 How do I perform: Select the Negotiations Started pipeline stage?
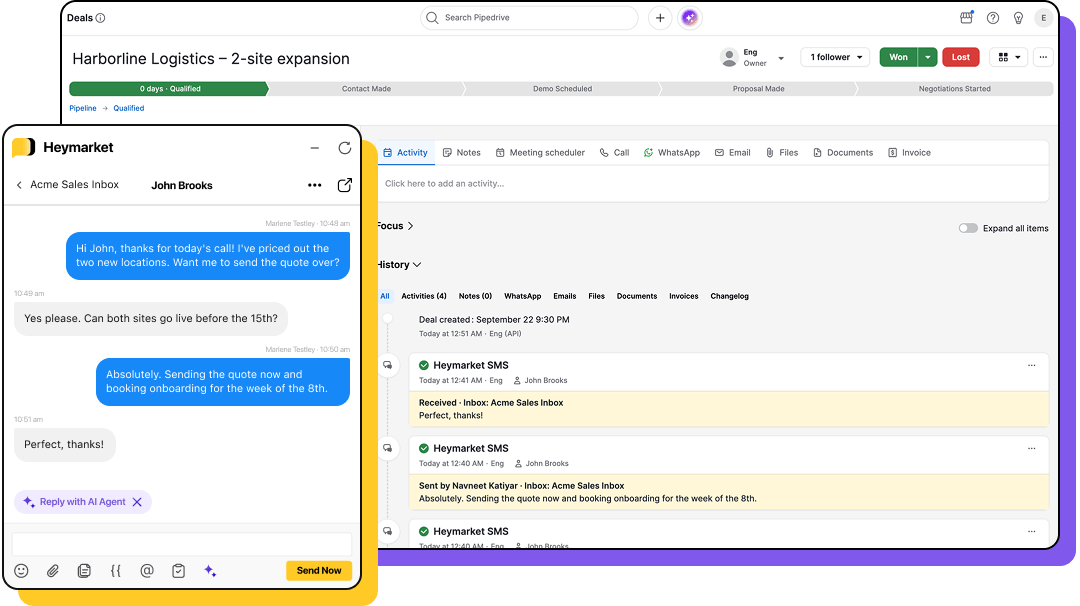click(955, 89)
